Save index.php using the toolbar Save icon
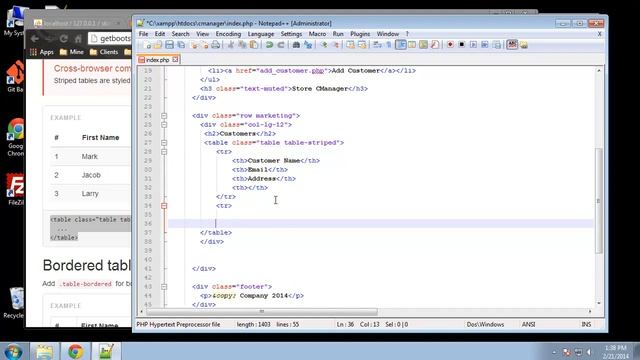Image resolution: width=640 pixels, height=360 pixels. pos(169,45)
